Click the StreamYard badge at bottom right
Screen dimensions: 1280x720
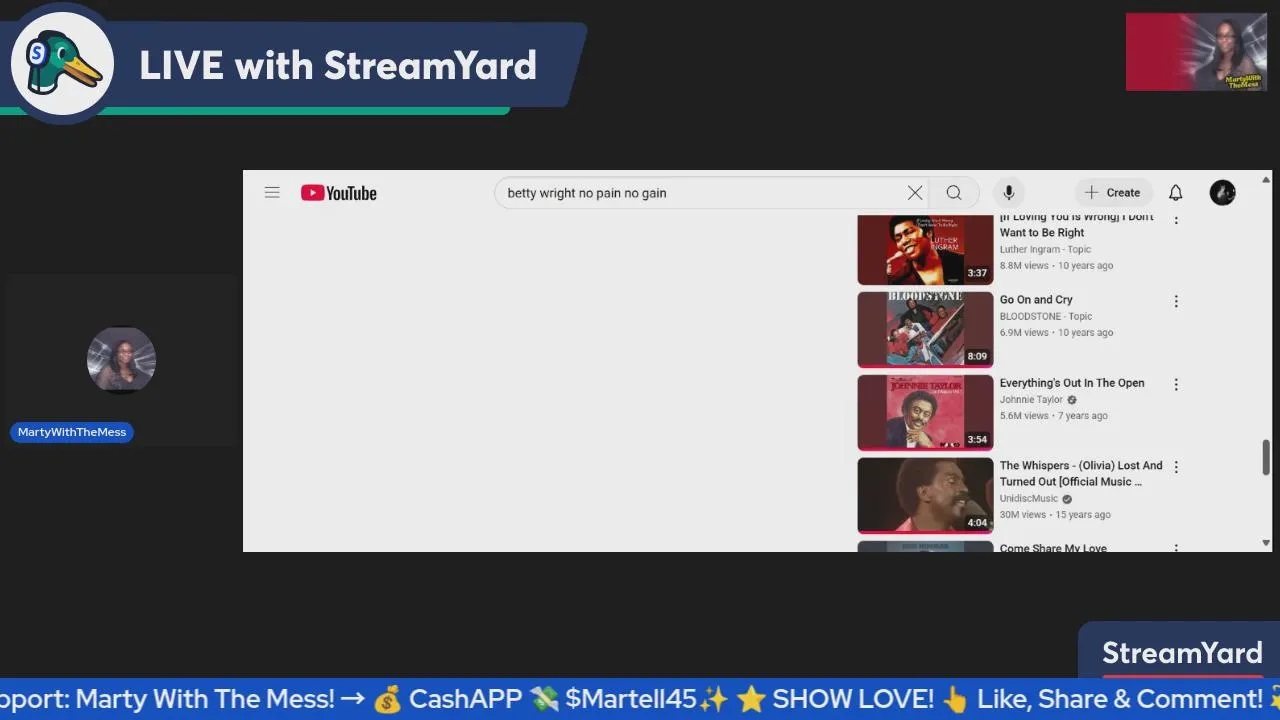pyautogui.click(x=1182, y=652)
